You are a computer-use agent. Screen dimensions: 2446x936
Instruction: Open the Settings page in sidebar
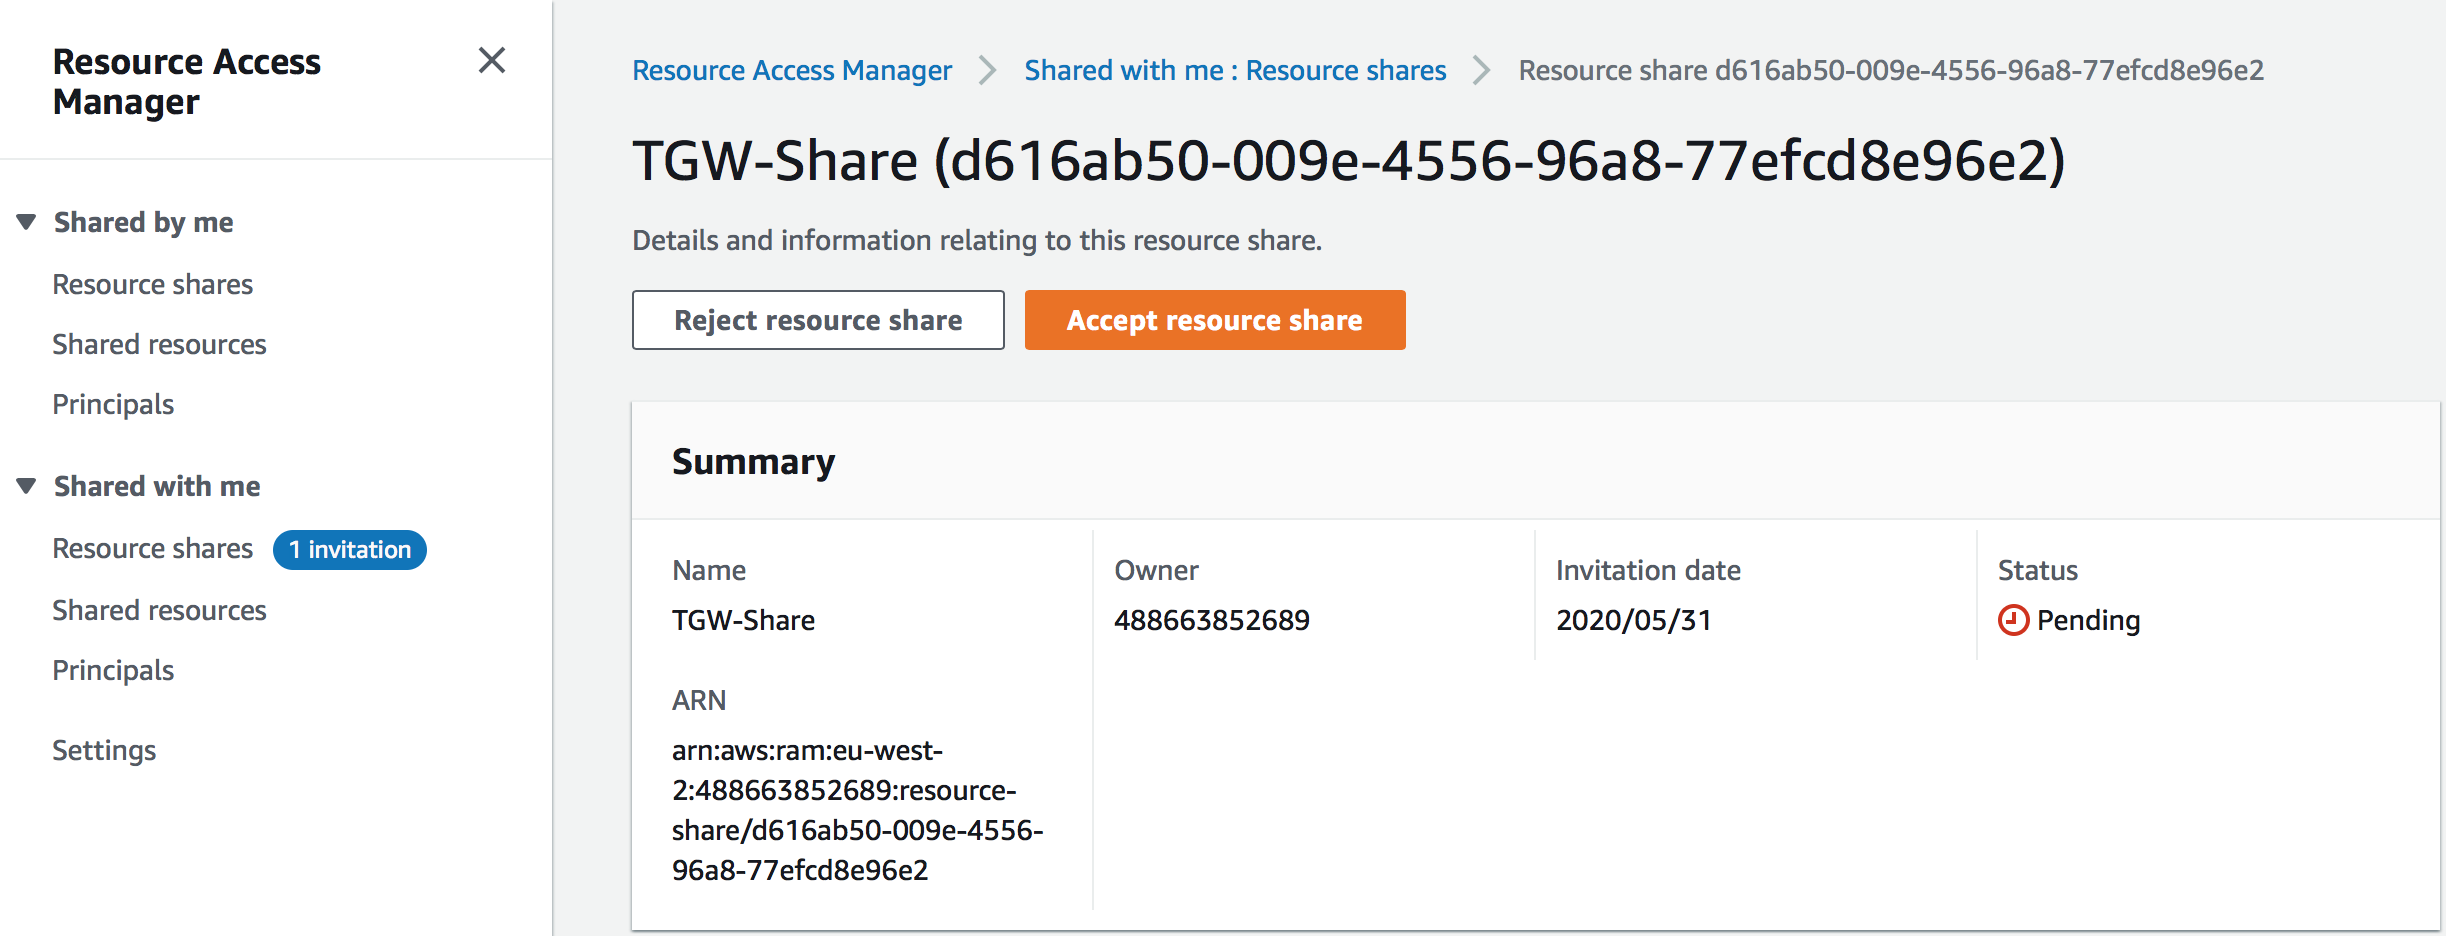click(104, 750)
